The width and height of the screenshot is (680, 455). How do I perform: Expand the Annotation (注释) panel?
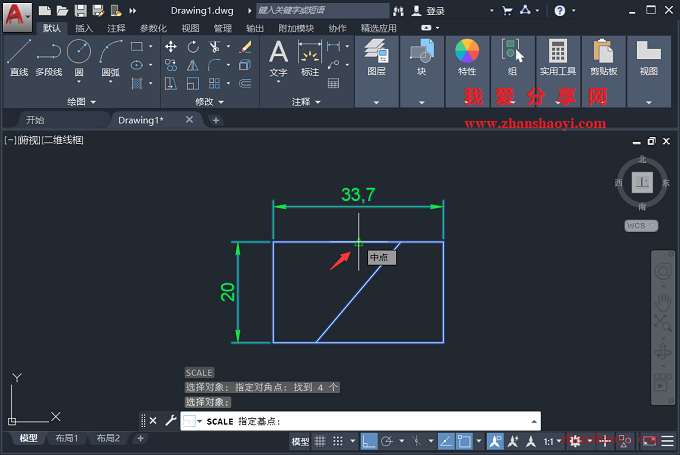(306, 102)
